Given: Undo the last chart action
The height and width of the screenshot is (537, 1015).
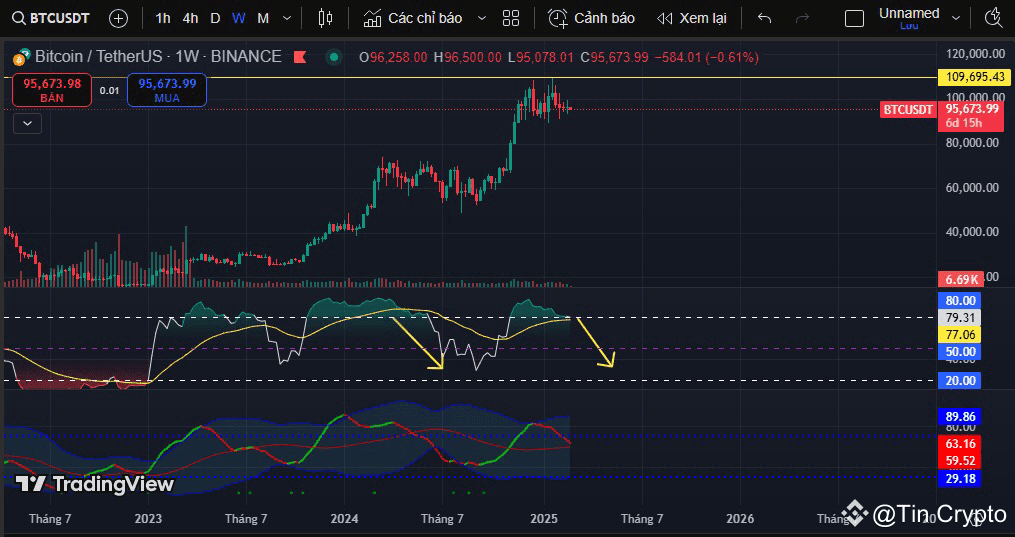Looking at the screenshot, I should 764,18.
